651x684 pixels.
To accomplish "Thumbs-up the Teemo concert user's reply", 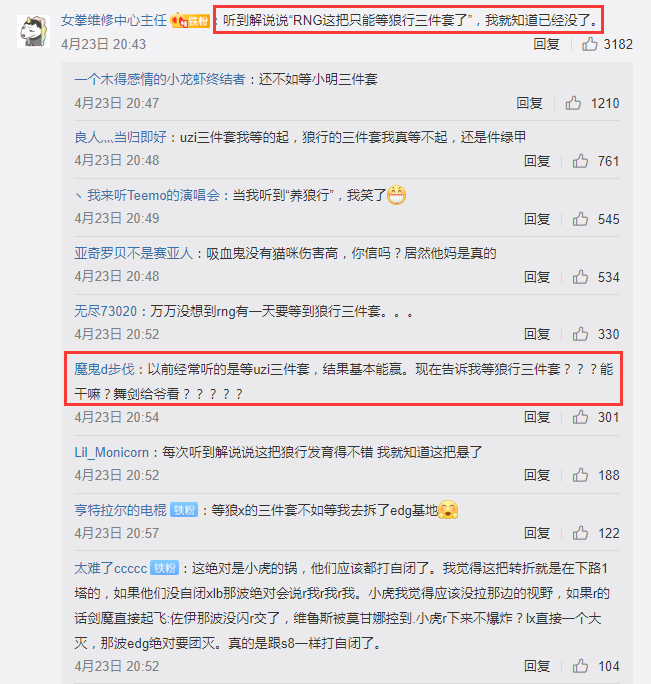I will pyautogui.click(x=580, y=219).
